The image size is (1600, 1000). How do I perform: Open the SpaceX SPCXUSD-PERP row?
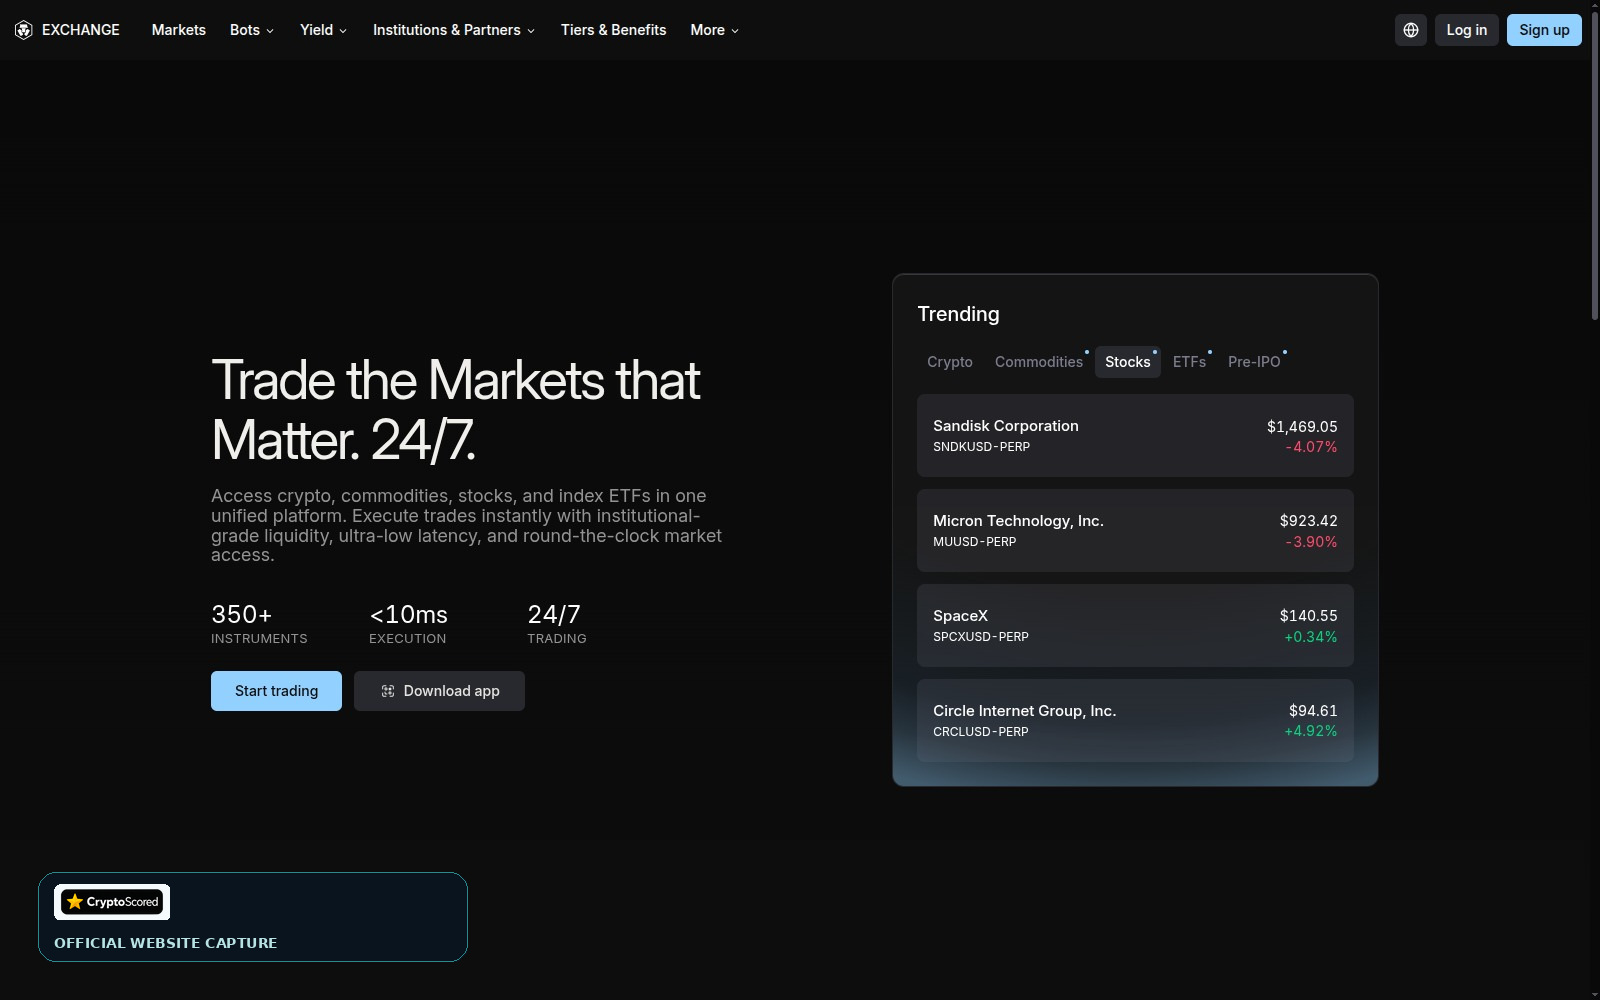pos(1135,626)
